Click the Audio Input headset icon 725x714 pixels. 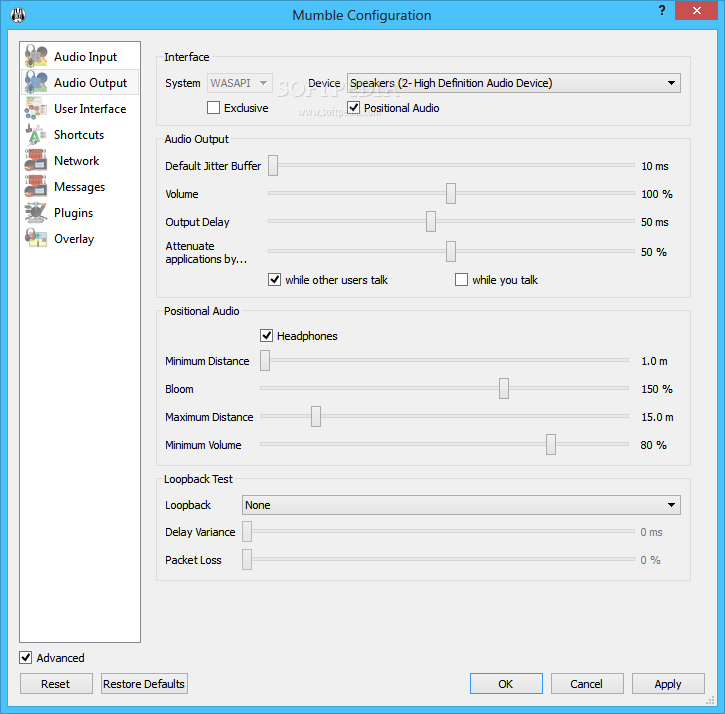click(36, 56)
